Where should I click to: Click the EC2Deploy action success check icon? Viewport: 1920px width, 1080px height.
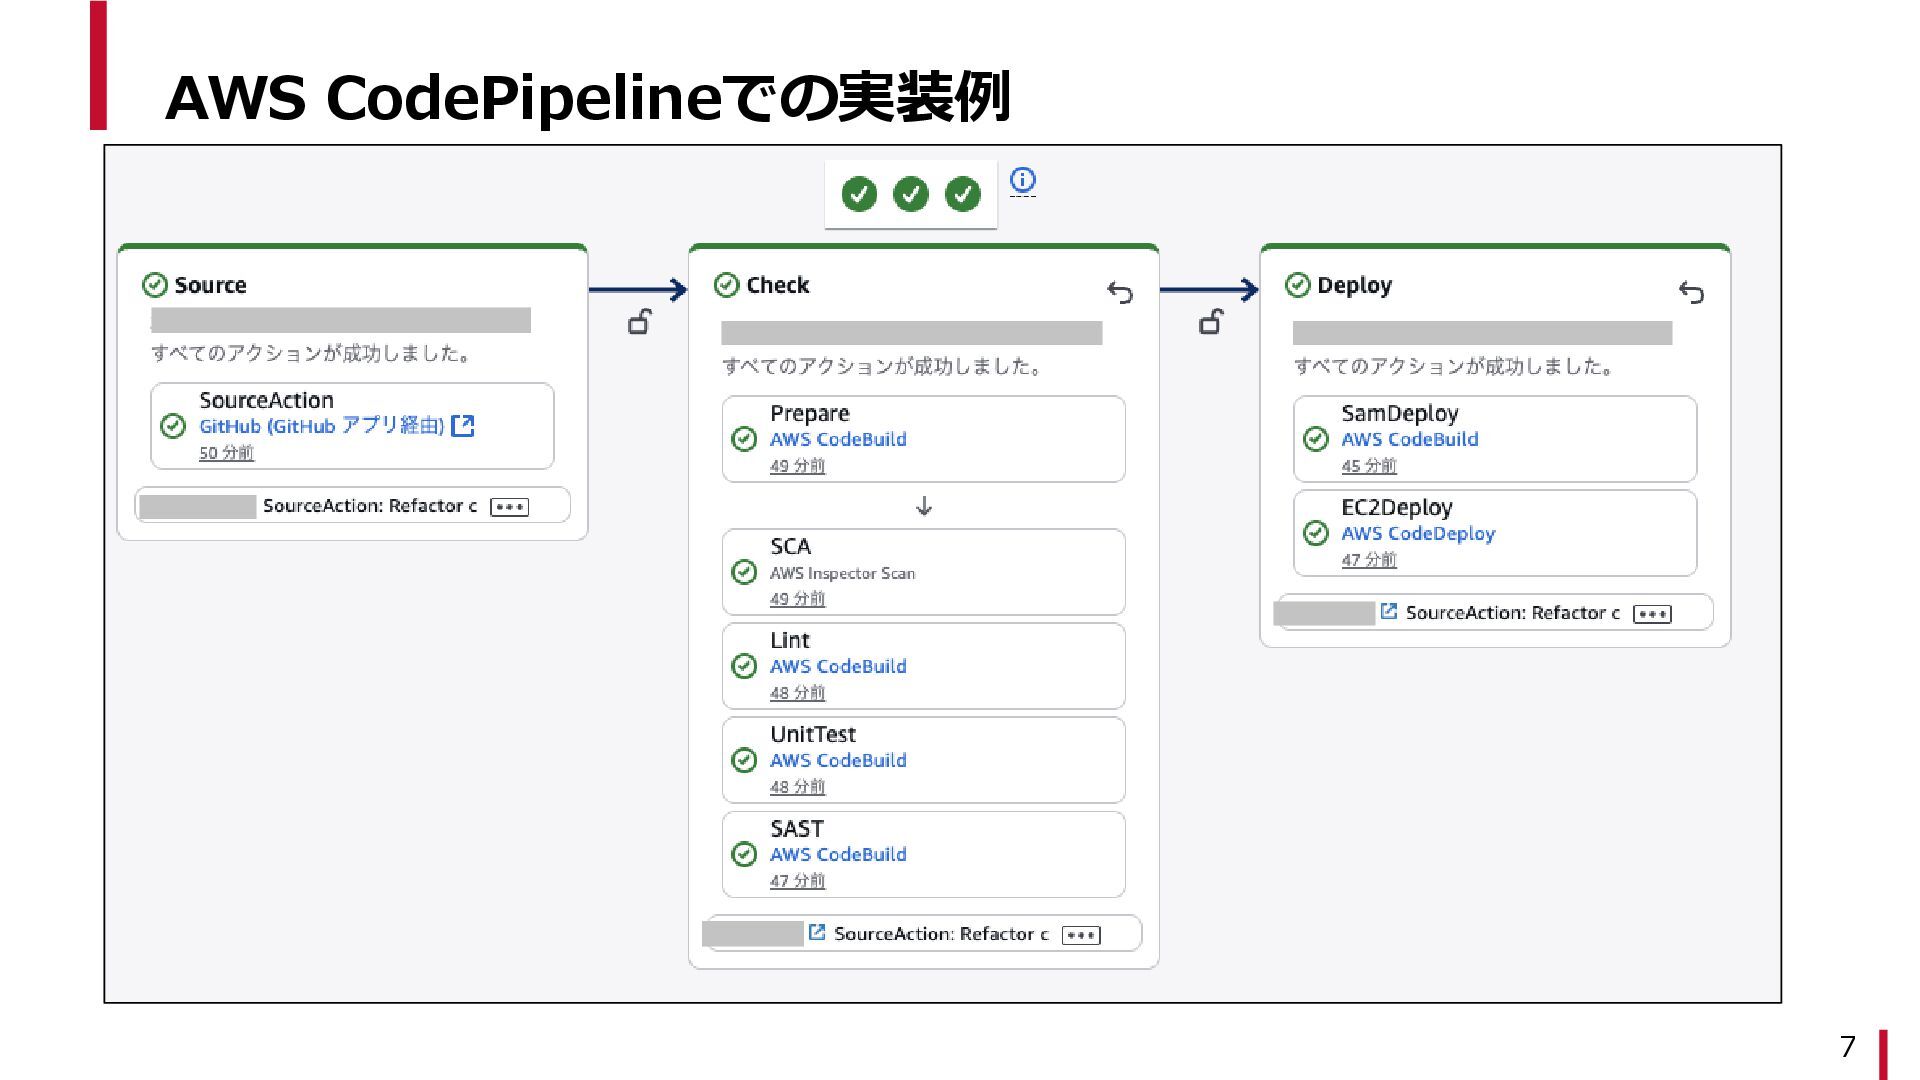click(1316, 533)
